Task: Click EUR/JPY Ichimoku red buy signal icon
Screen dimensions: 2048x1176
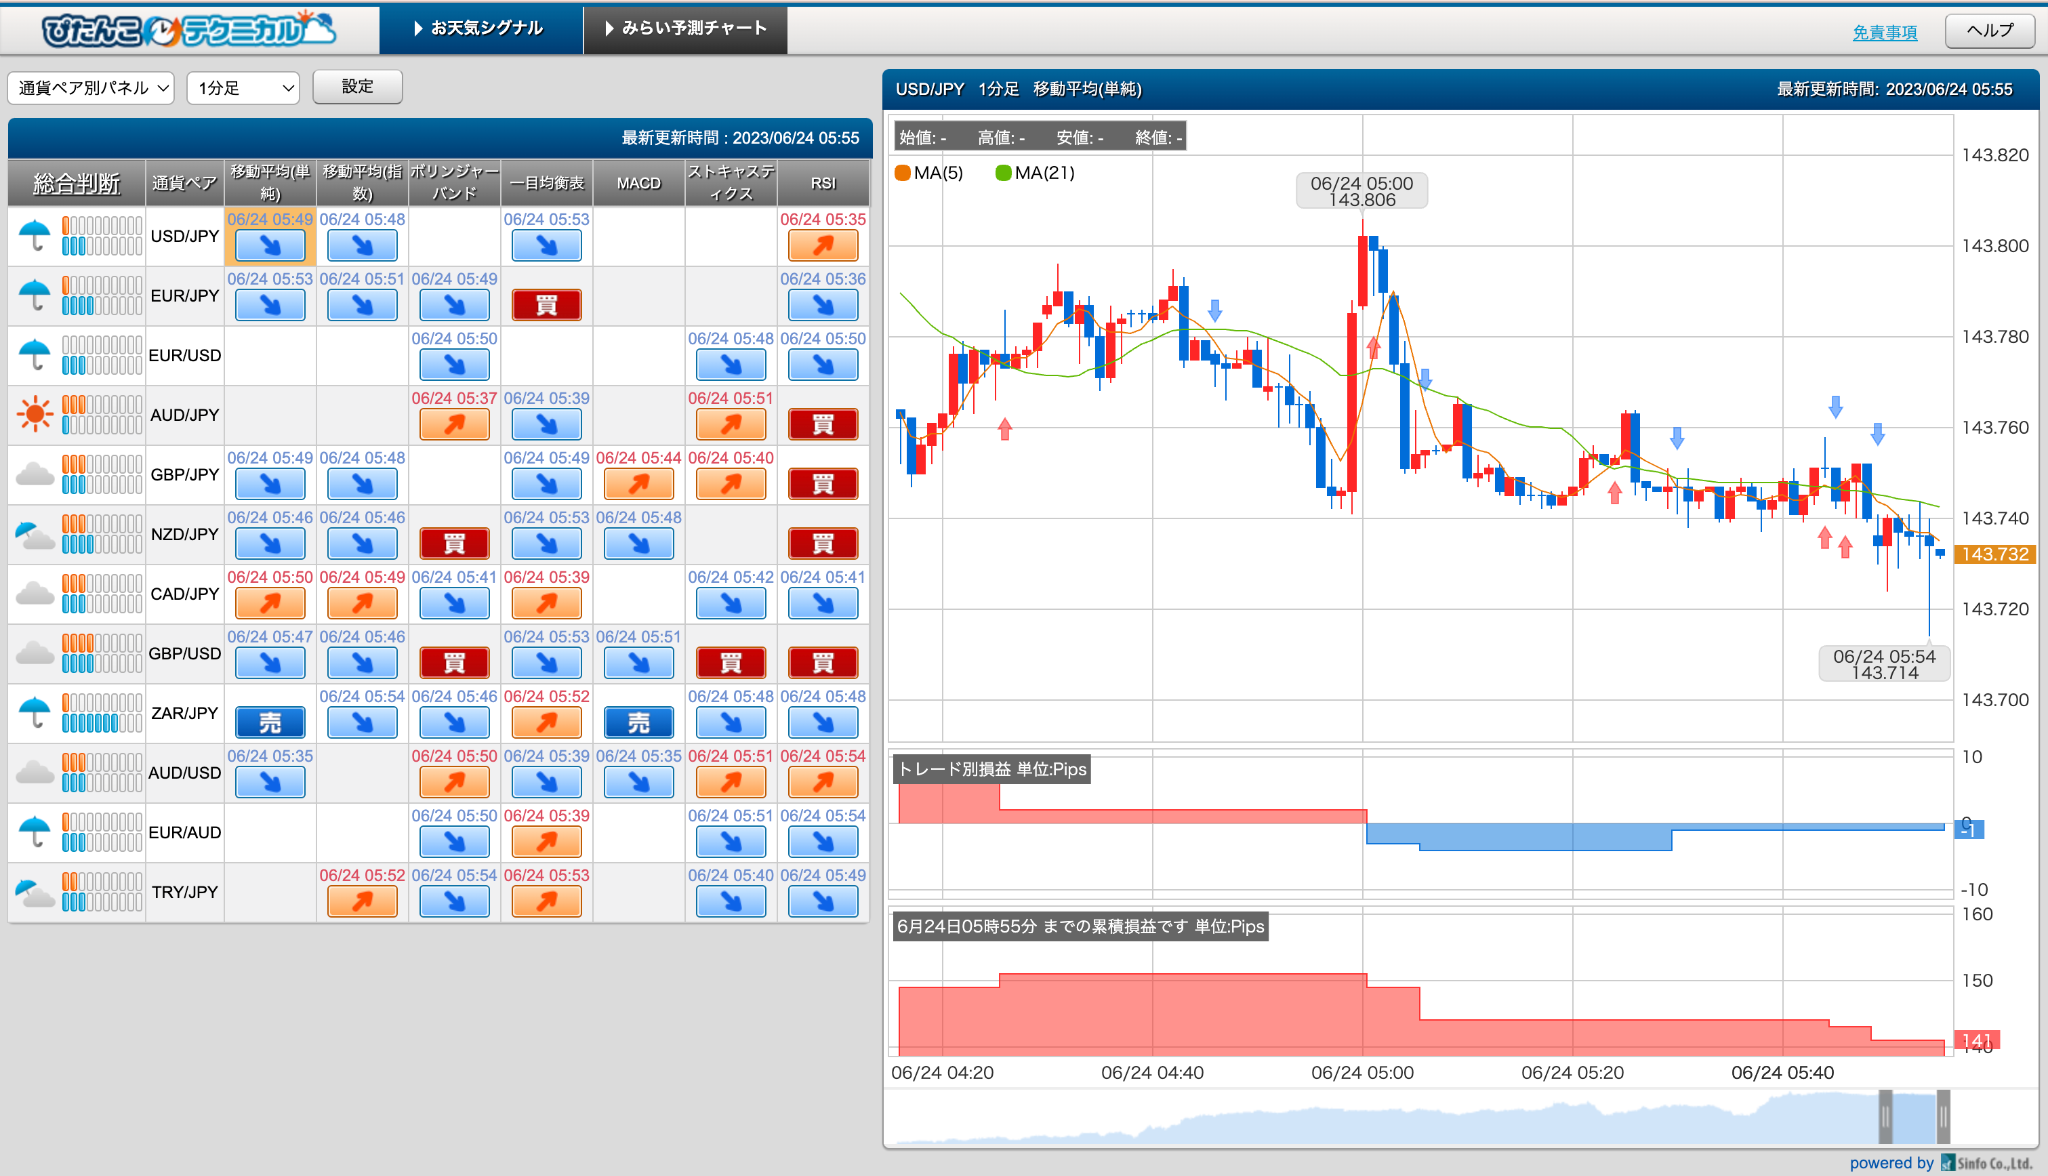Action: [547, 305]
